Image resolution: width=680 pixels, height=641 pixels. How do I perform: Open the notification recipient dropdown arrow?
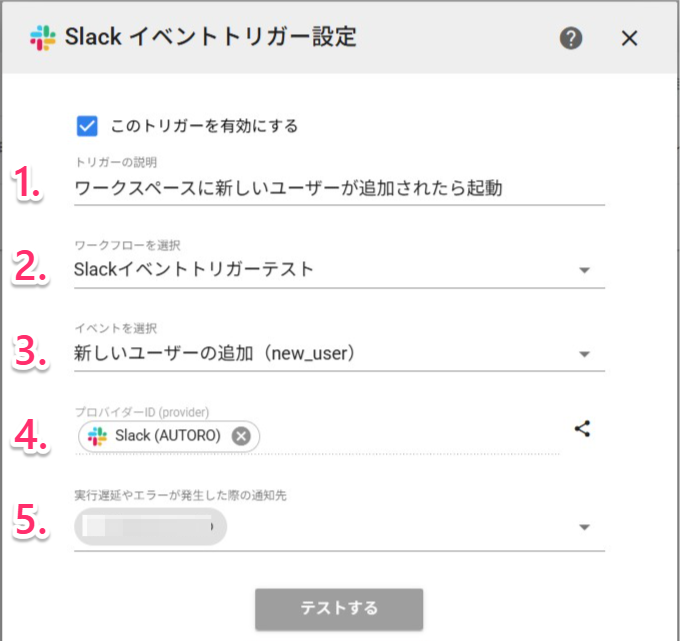point(585,528)
